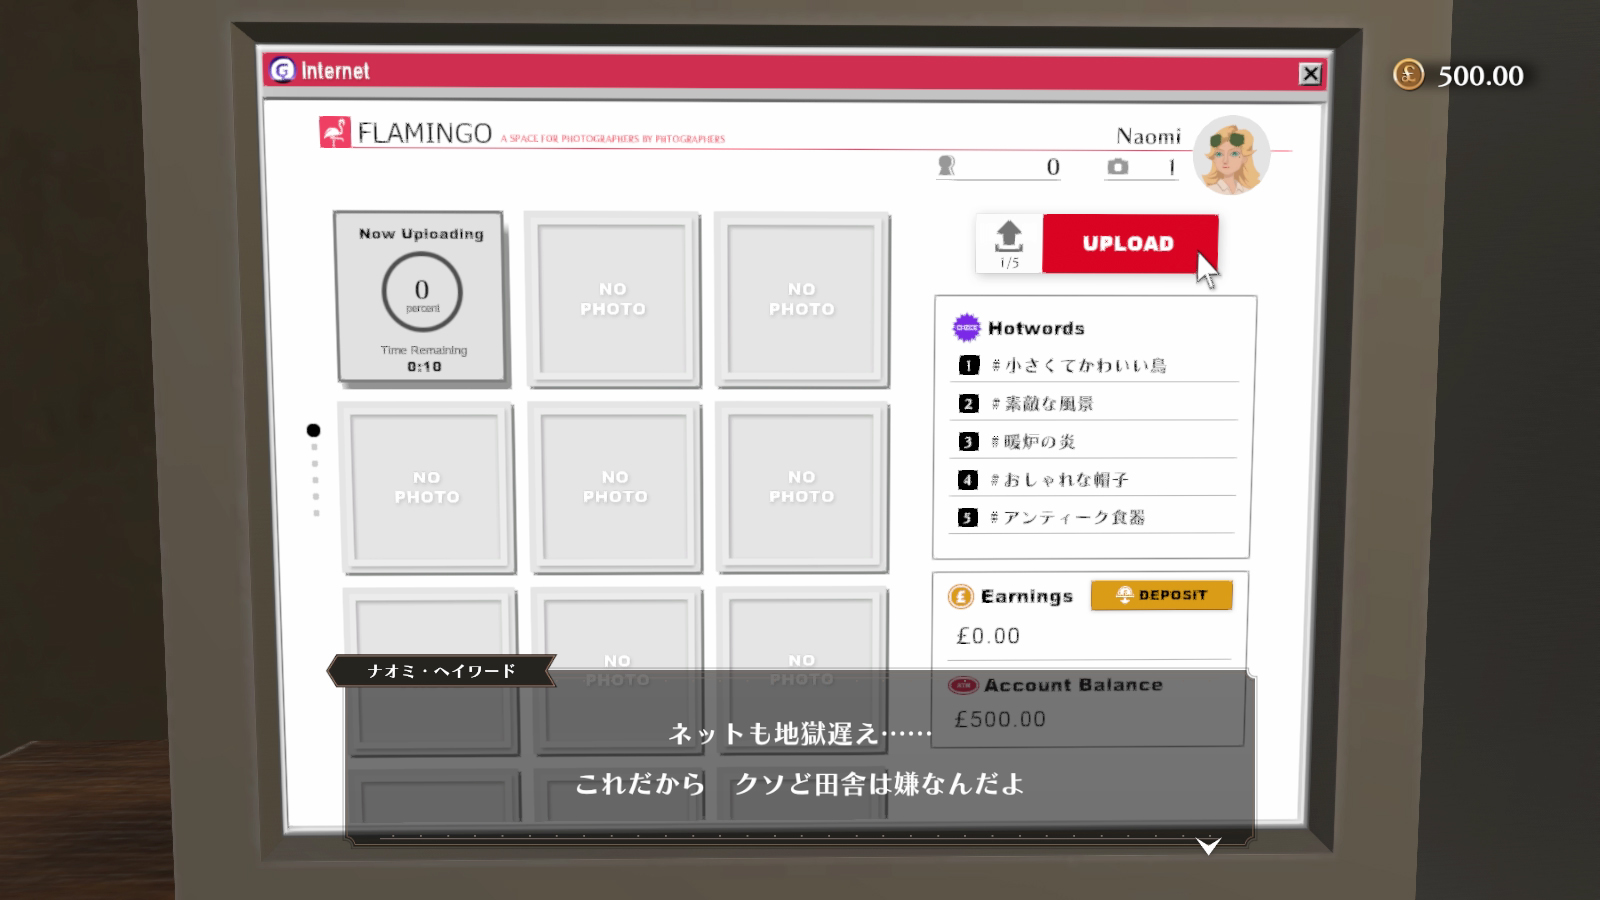Click the Naomi username text
The image size is (1600, 900).
click(1149, 136)
